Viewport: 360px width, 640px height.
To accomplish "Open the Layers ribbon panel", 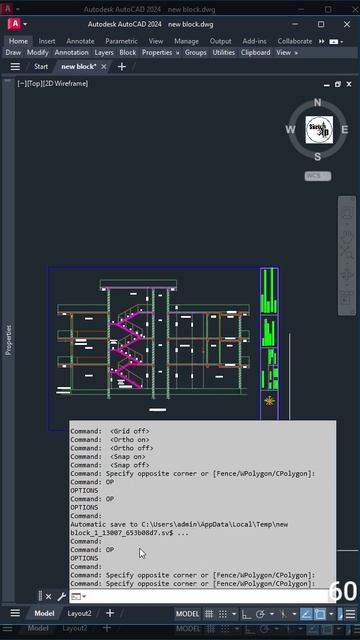I will click(x=104, y=53).
